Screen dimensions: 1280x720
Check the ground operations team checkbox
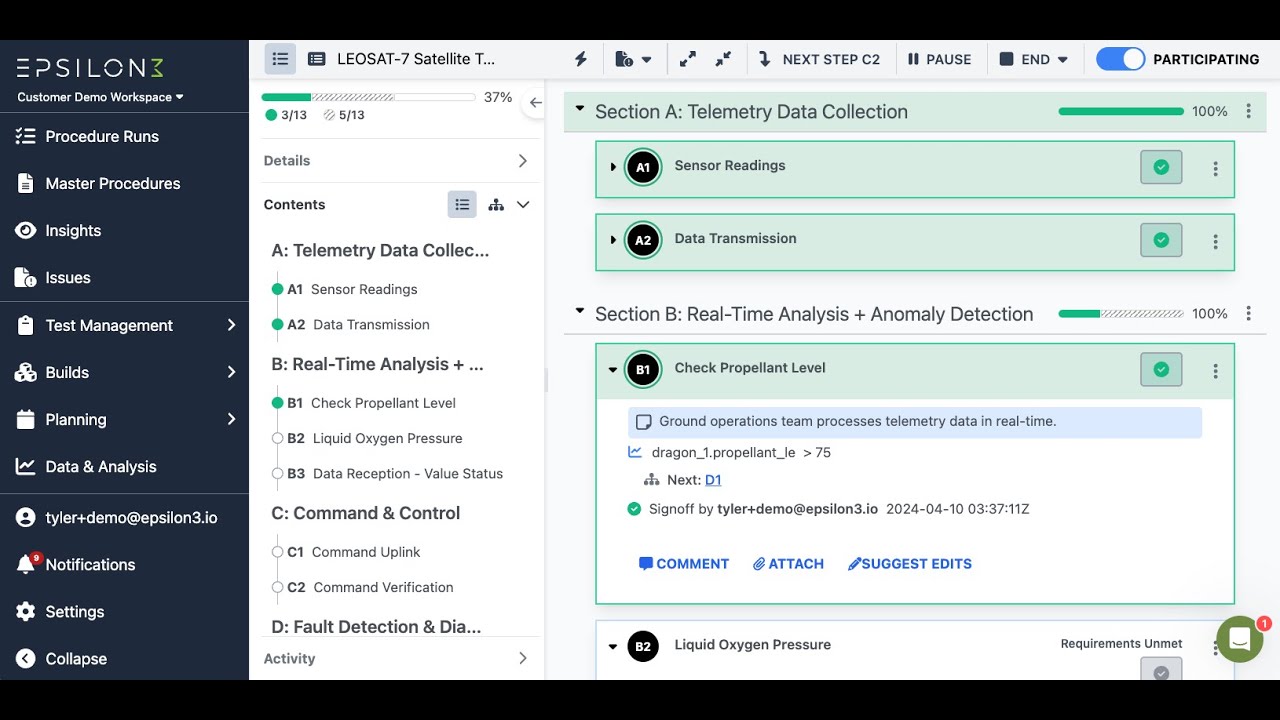pos(644,422)
